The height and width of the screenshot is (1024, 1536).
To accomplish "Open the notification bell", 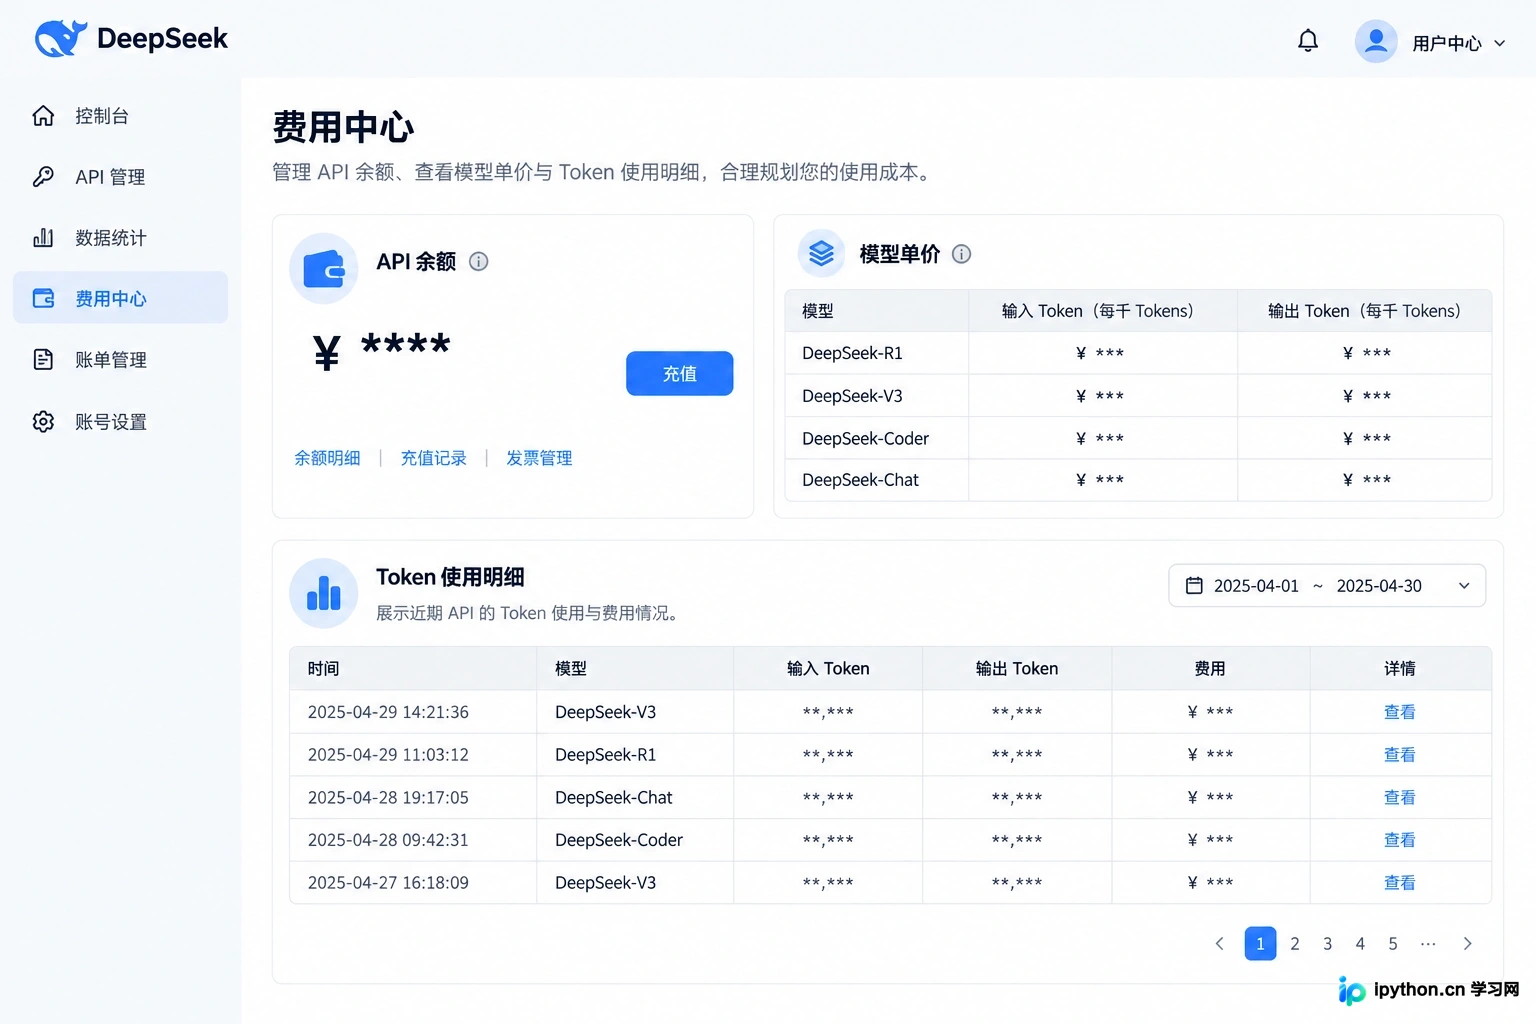I will click(x=1308, y=41).
